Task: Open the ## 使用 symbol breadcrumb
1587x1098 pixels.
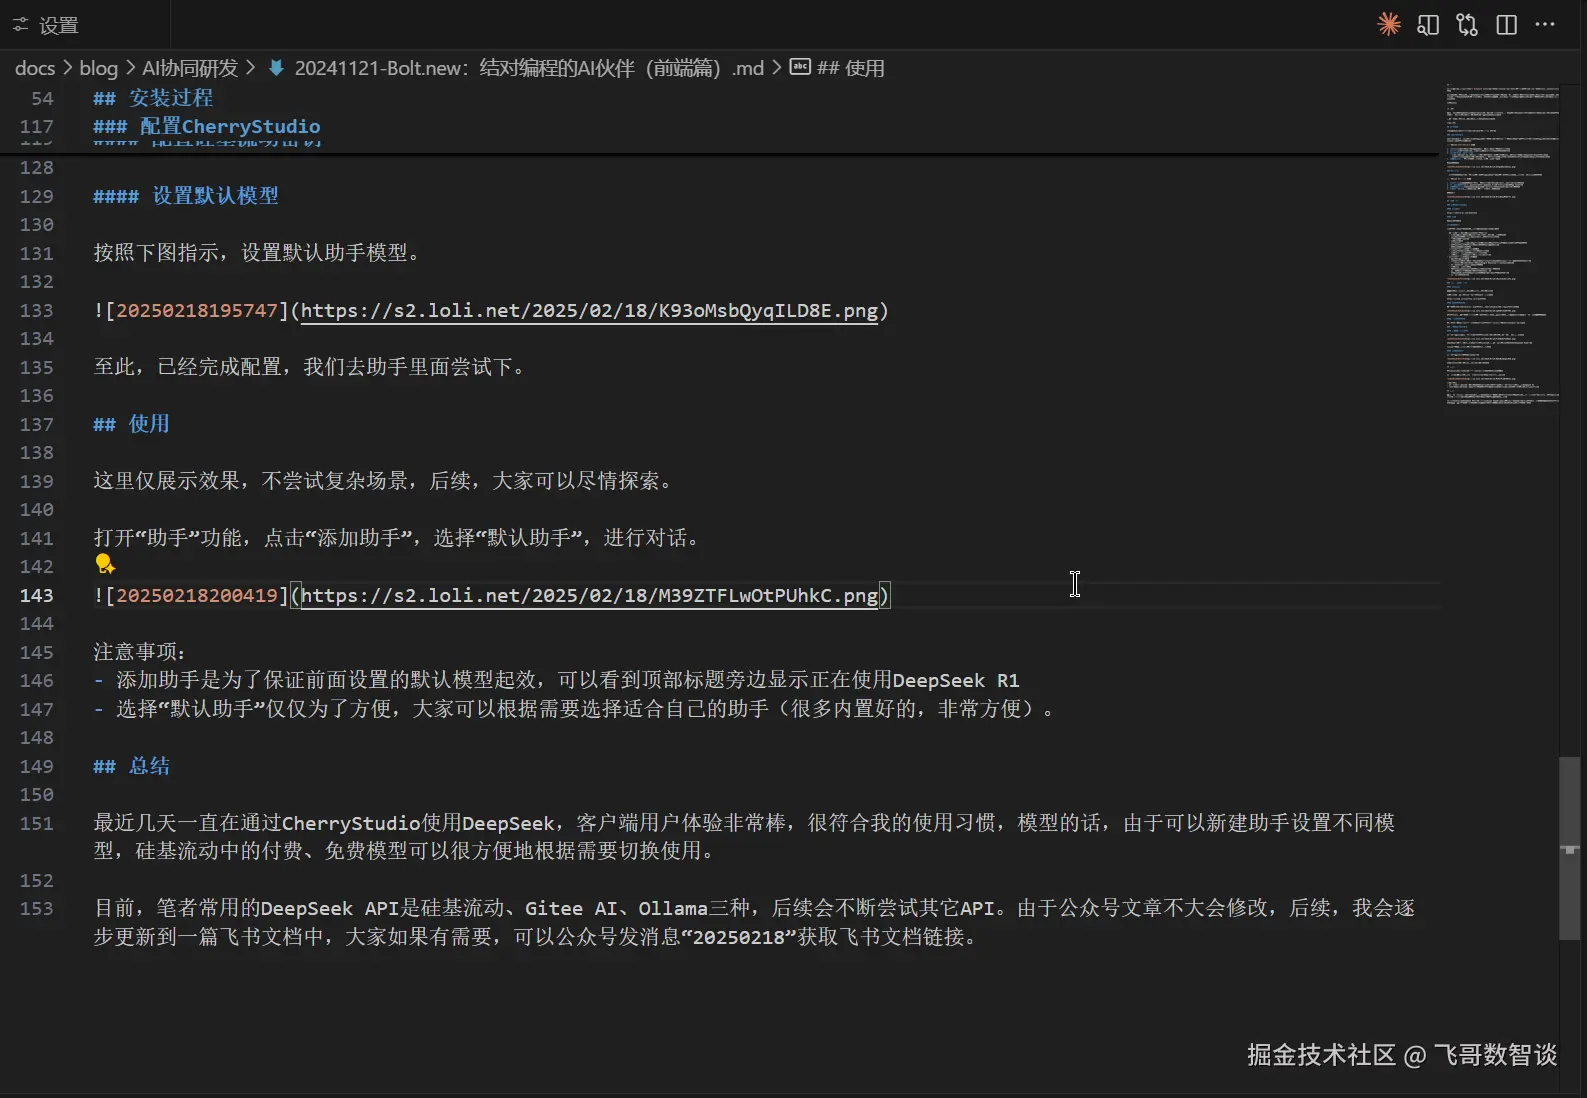Action: tap(851, 68)
